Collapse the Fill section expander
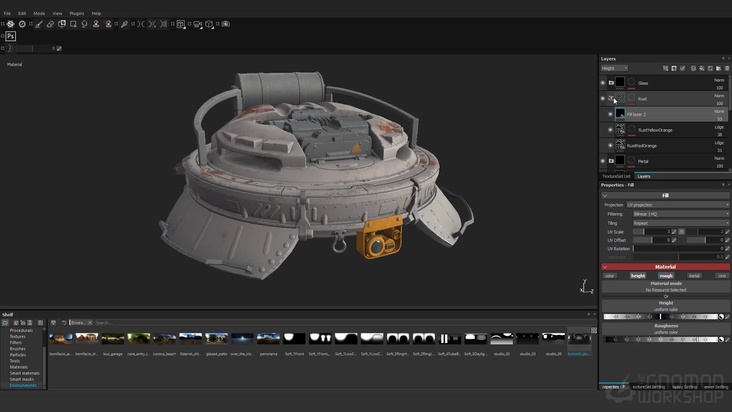Image resolution: width=732 pixels, height=412 pixels. [x=605, y=196]
